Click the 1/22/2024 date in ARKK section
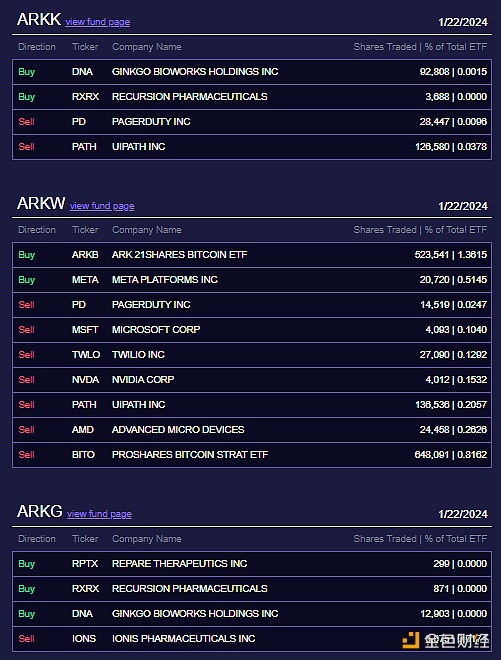501x660 pixels. coord(463,22)
